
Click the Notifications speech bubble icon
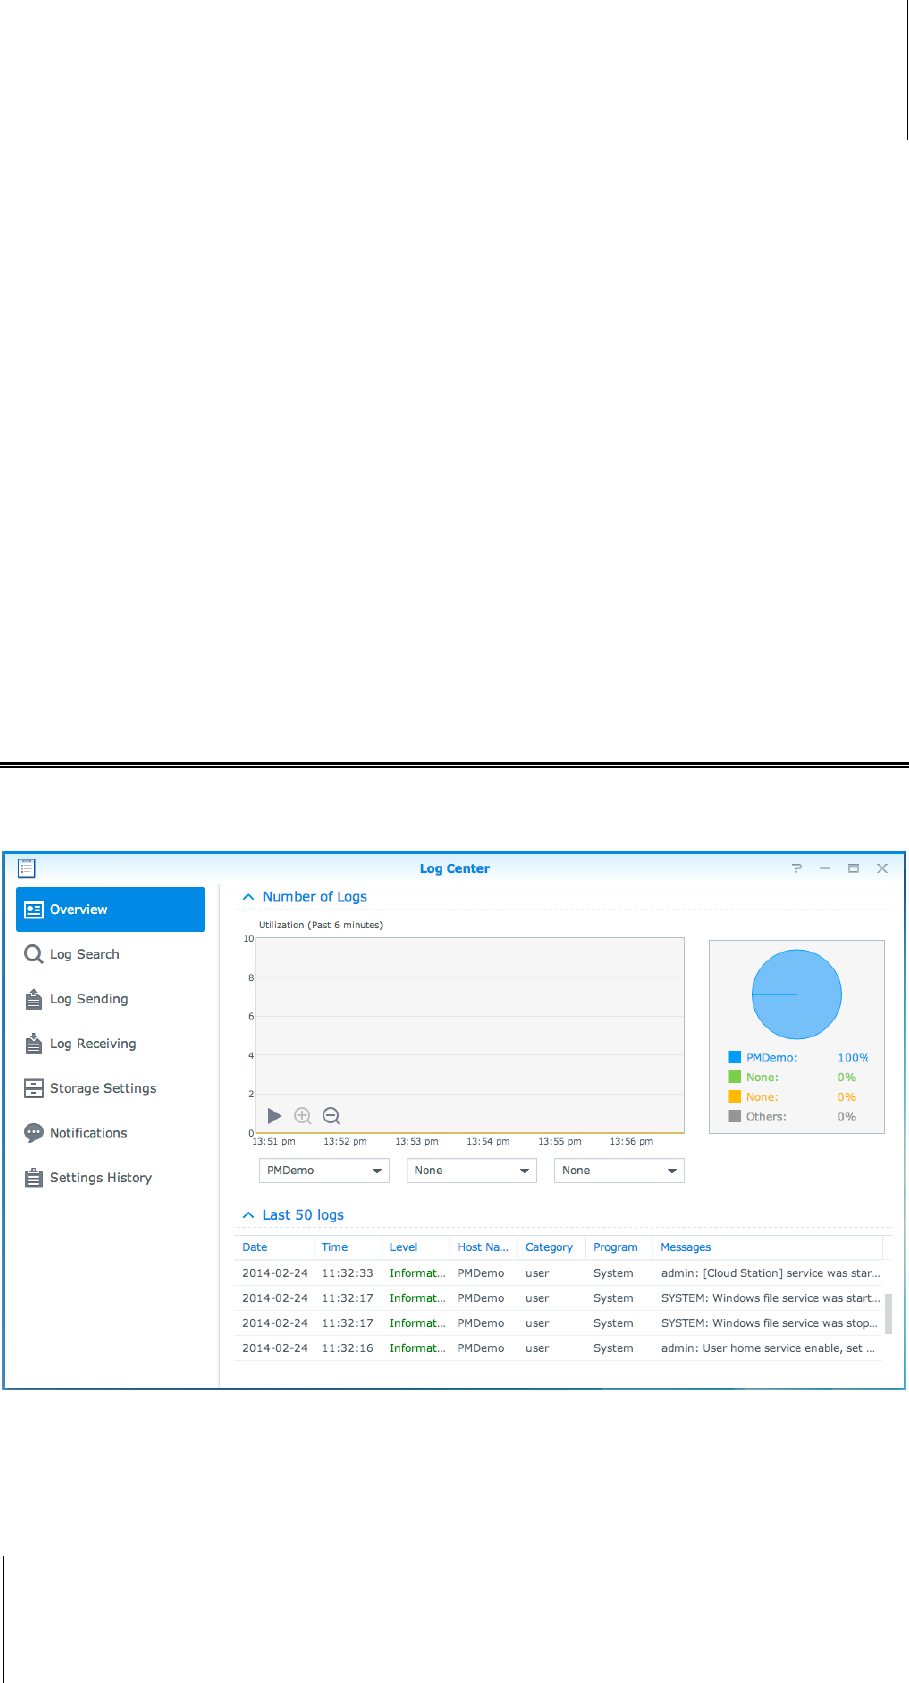34,1133
